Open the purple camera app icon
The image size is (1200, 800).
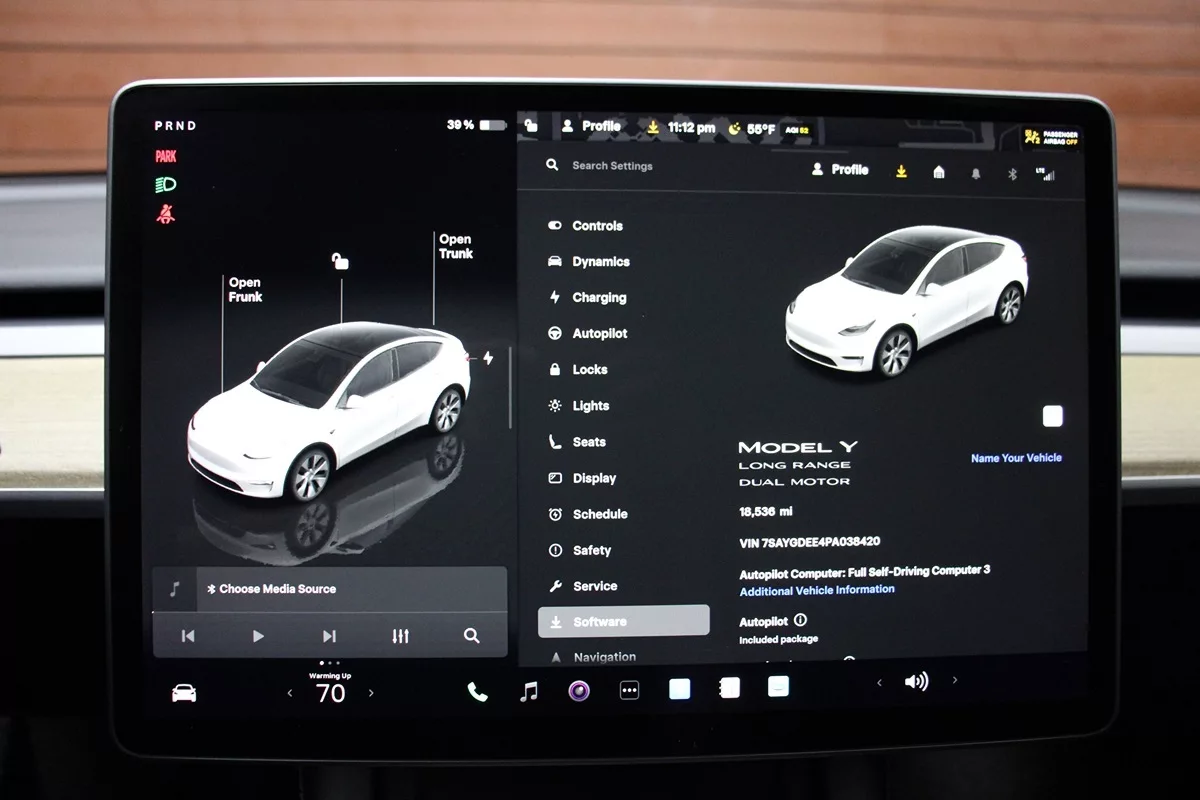tap(579, 690)
